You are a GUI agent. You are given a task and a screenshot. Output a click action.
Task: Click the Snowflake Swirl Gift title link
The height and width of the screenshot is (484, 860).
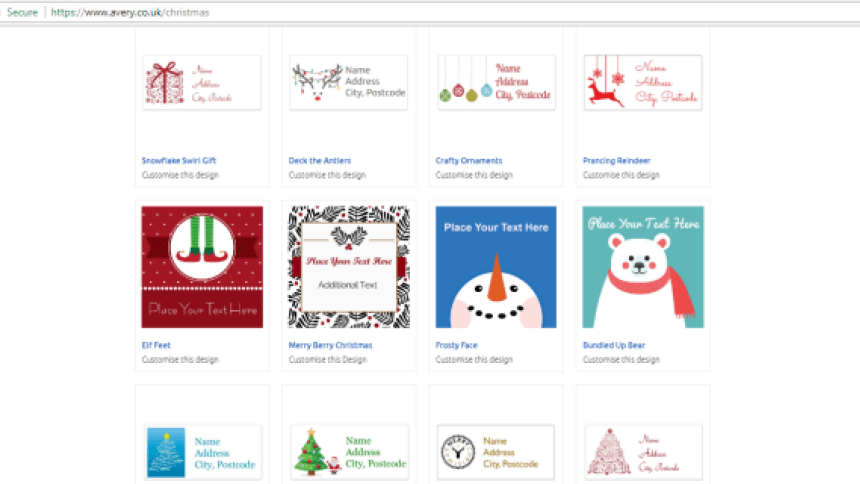coord(179,161)
